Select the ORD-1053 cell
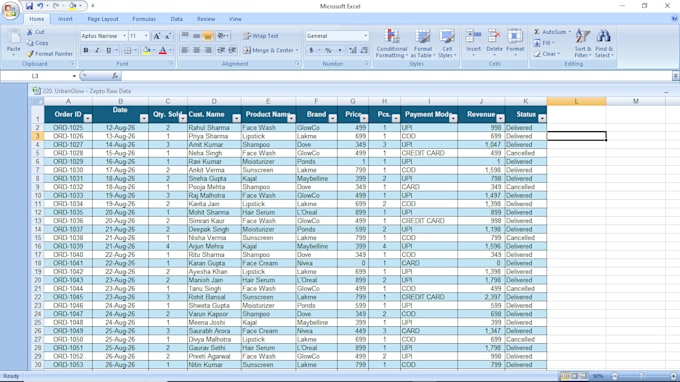 [68, 365]
